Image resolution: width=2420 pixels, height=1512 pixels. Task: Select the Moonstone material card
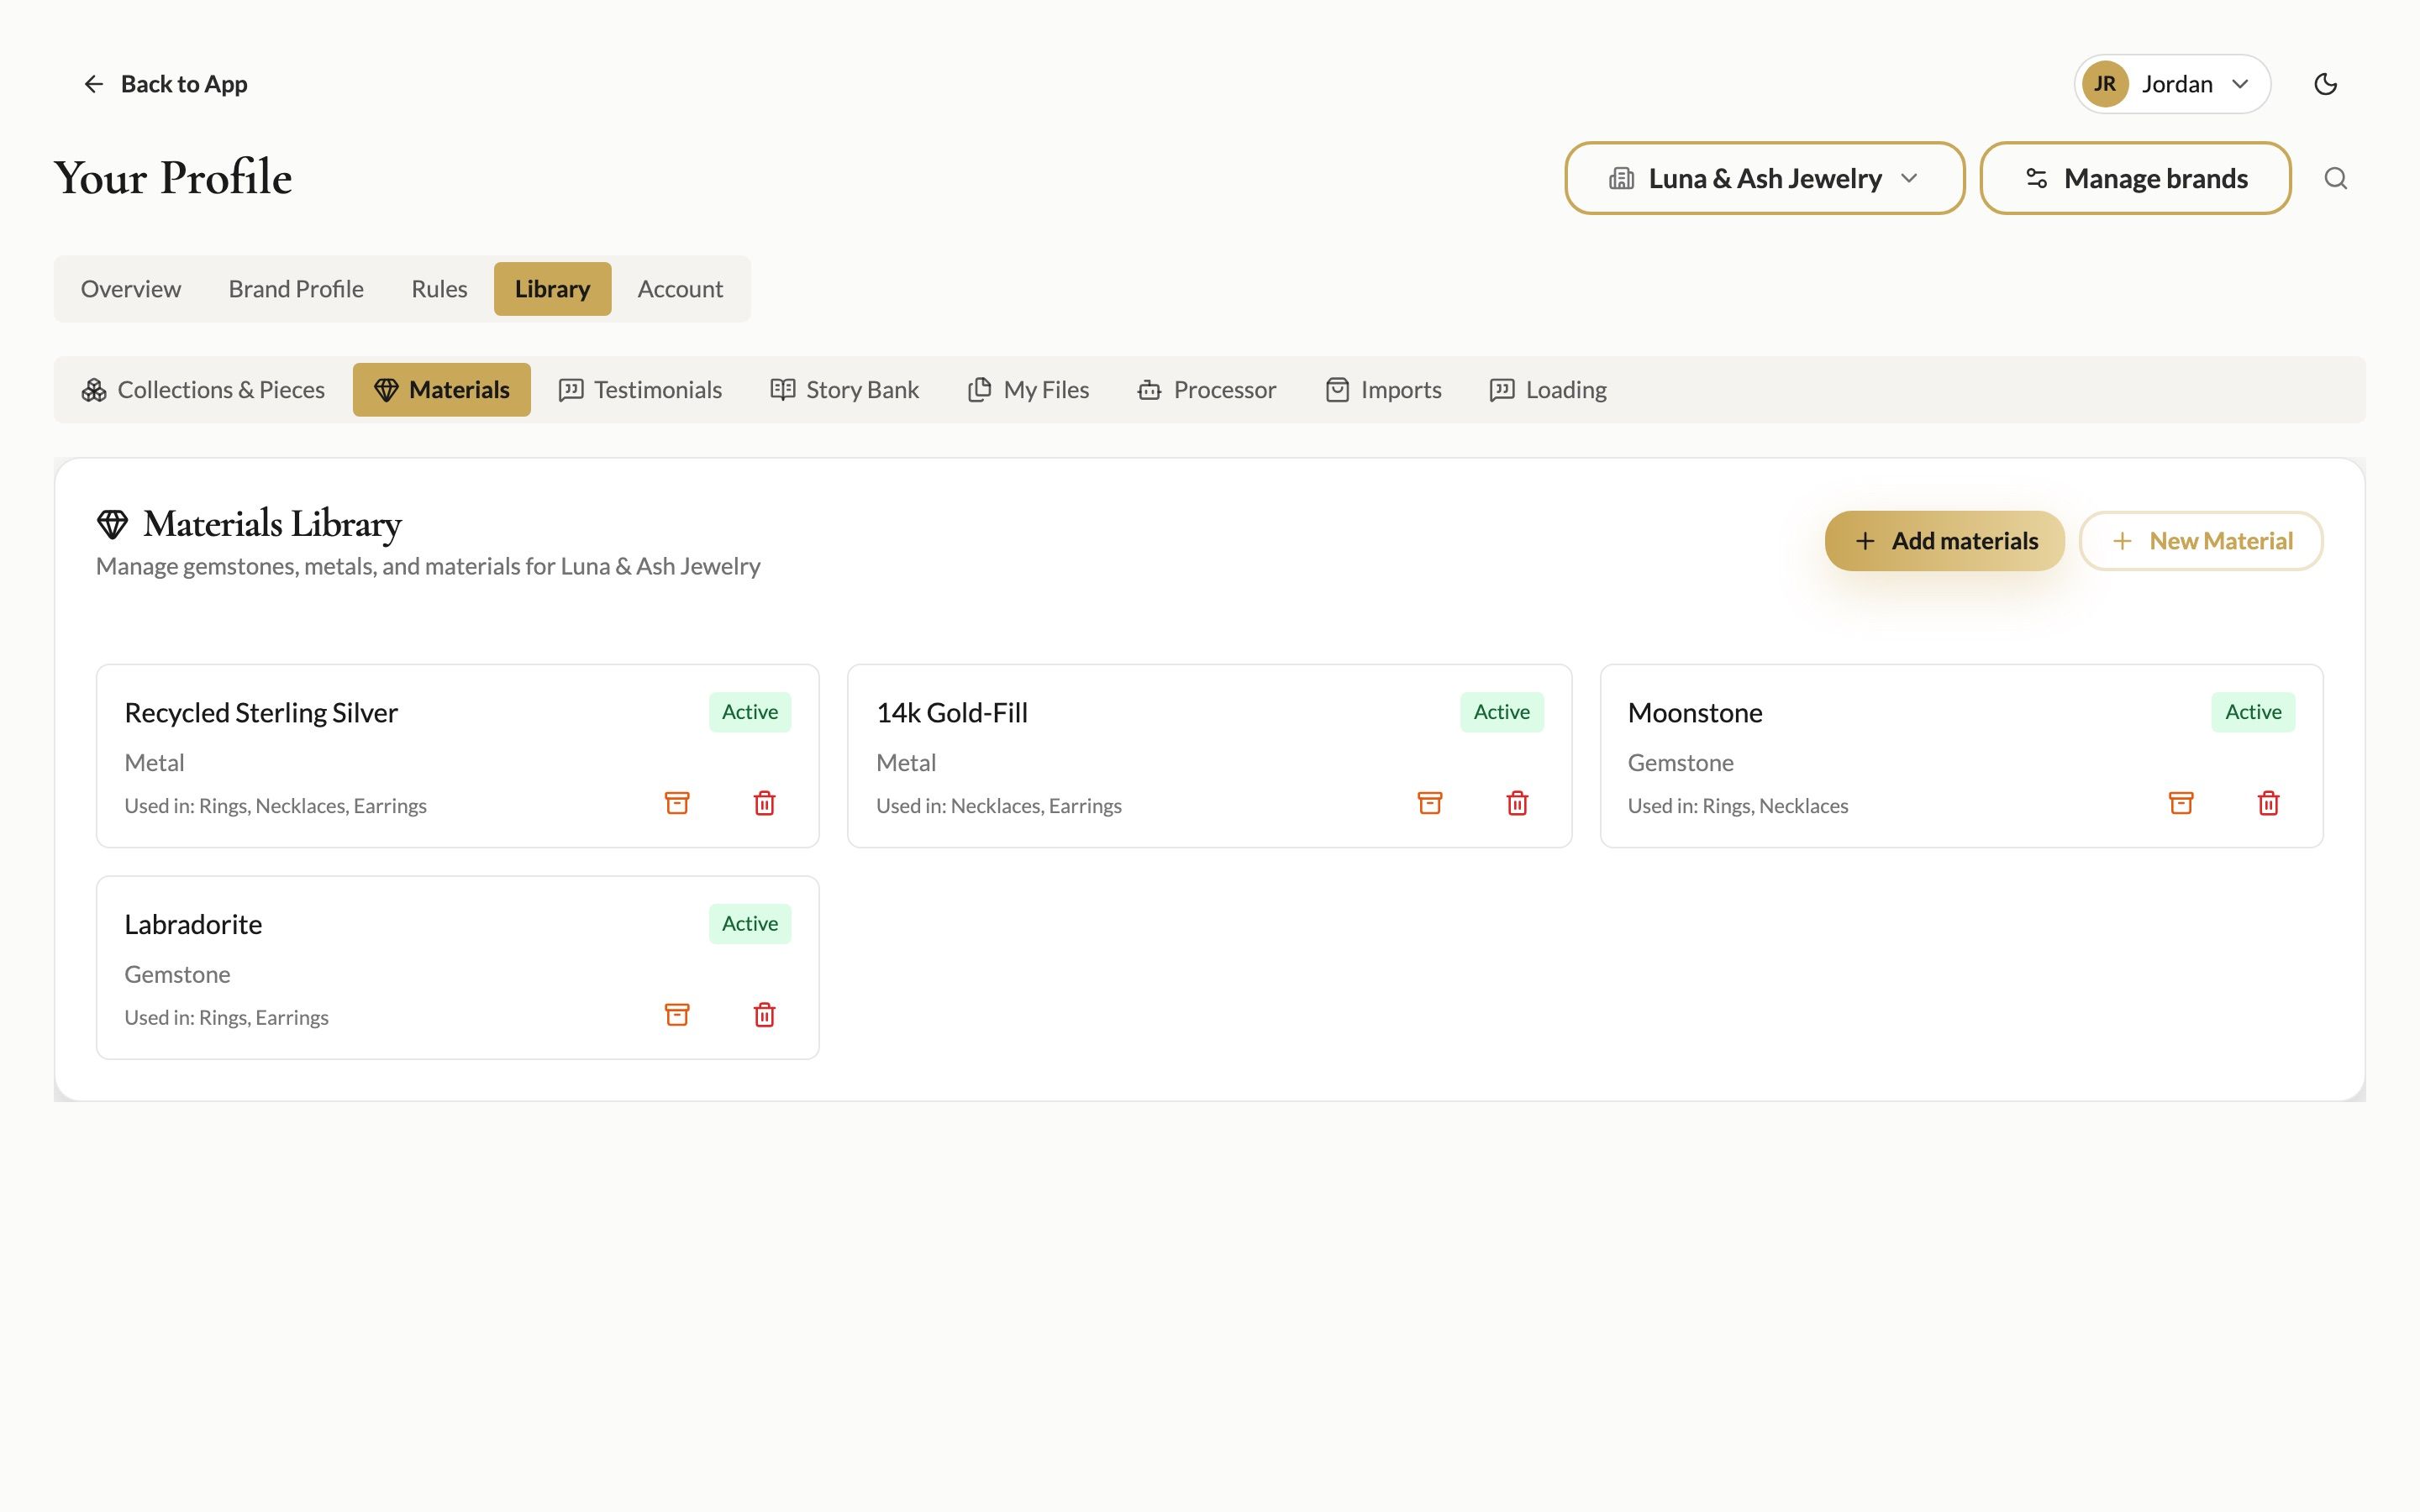tap(1961, 756)
